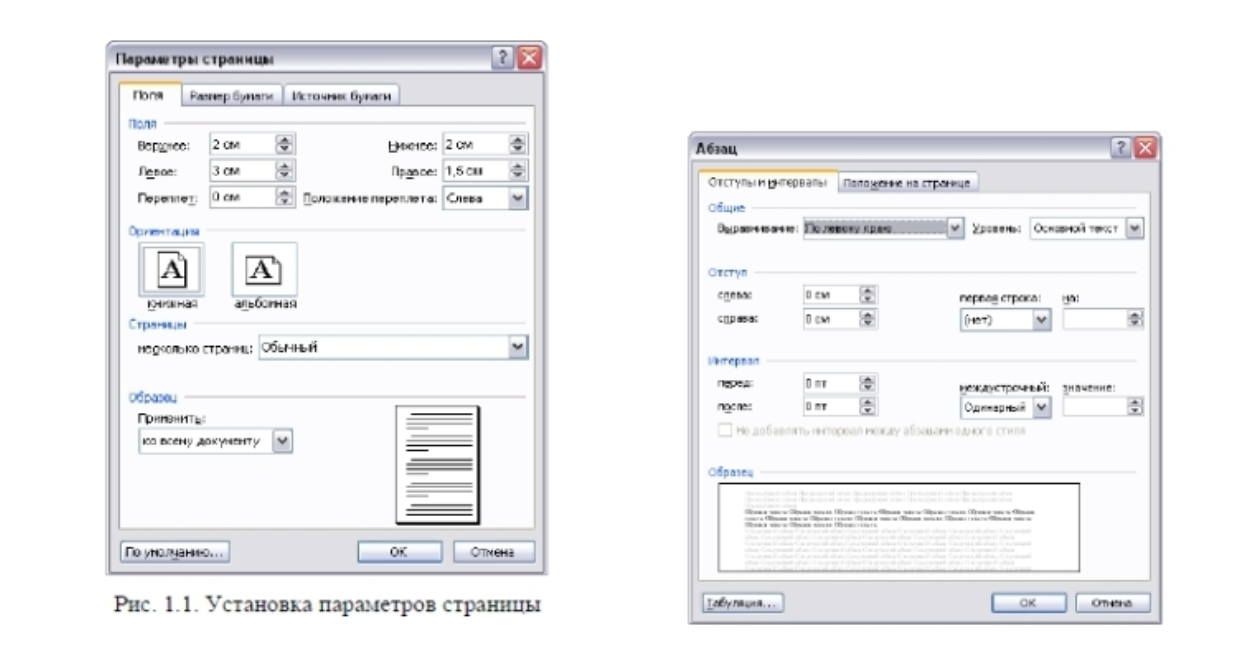The width and height of the screenshot is (1248, 647).
Task: Click help icon in Абзац dialog
Action: pos(1122,149)
